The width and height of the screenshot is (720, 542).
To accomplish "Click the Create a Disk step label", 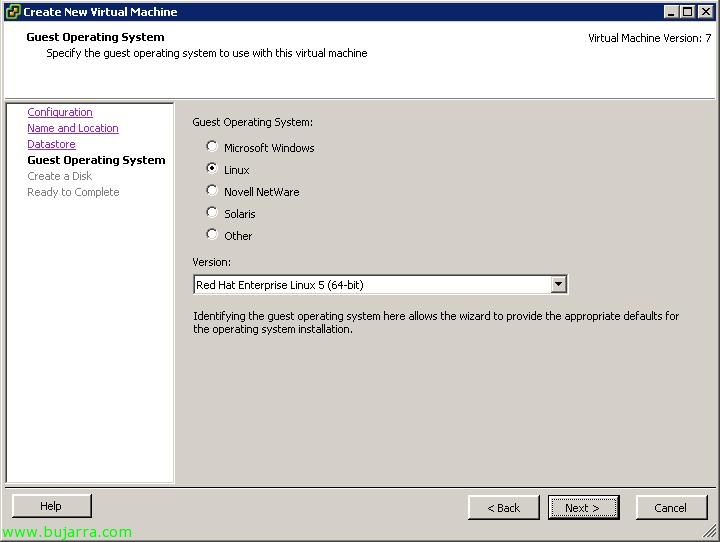I will point(59,176).
